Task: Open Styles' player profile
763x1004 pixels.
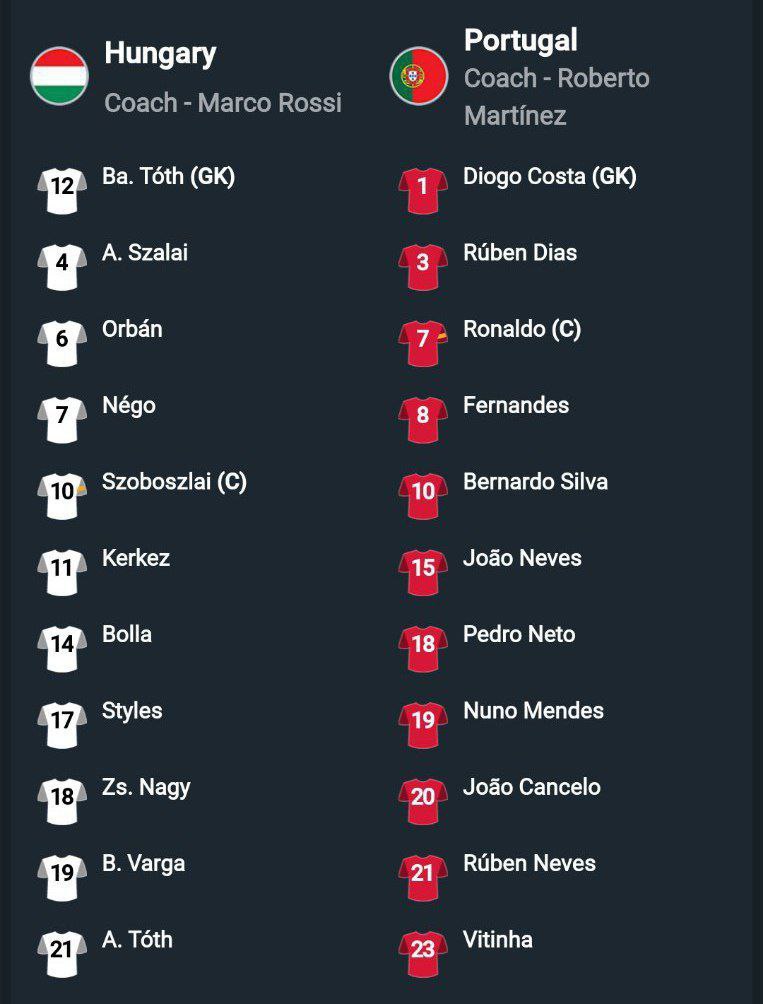Action: pyautogui.click(x=132, y=711)
